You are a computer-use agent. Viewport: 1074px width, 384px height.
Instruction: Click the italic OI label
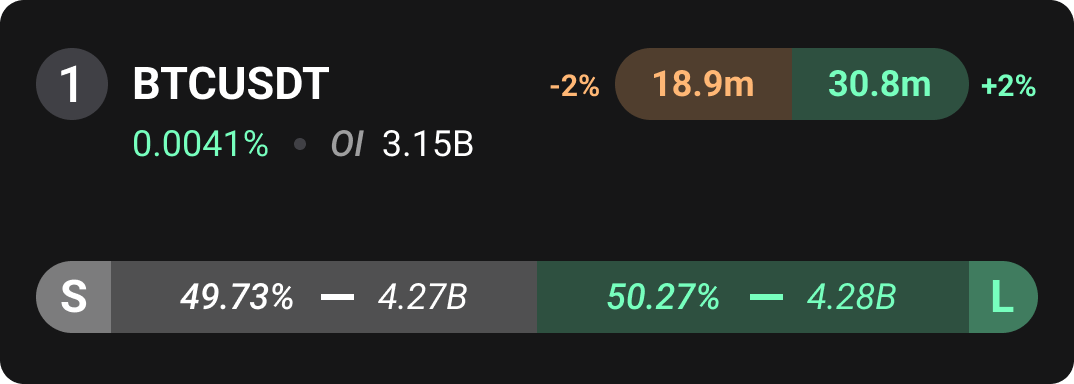click(x=347, y=144)
